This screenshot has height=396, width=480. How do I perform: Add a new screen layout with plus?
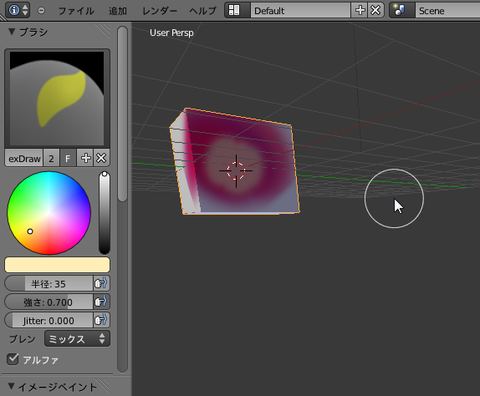tap(360, 10)
